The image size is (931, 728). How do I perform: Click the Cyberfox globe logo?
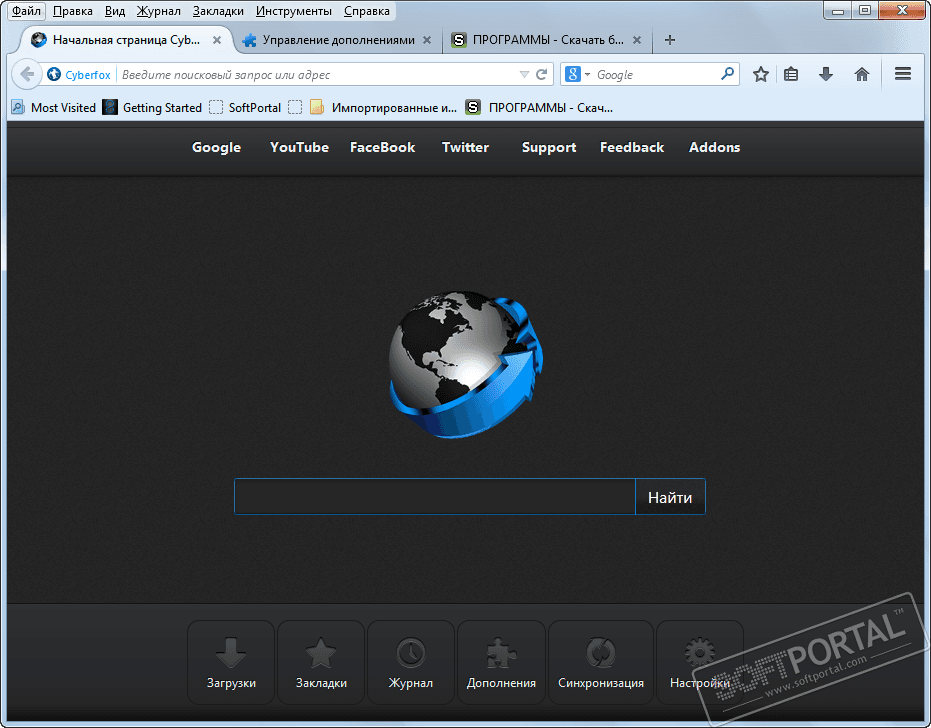[x=466, y=364]
